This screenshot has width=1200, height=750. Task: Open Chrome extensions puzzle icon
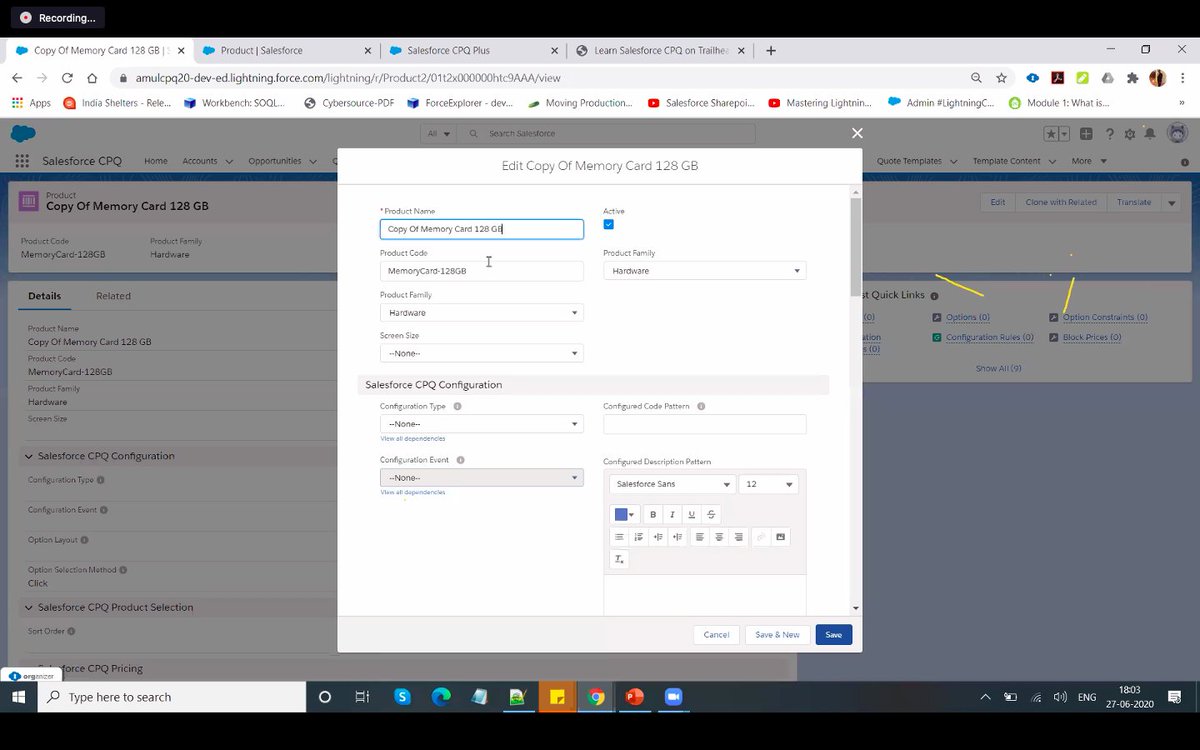pyautogui.click(x=1132, y=78)
